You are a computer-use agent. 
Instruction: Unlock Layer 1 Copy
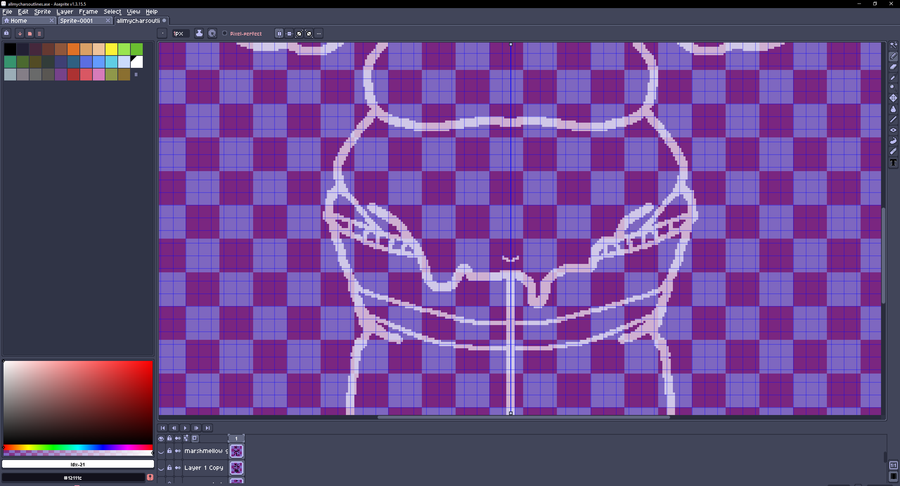(169, 468)
